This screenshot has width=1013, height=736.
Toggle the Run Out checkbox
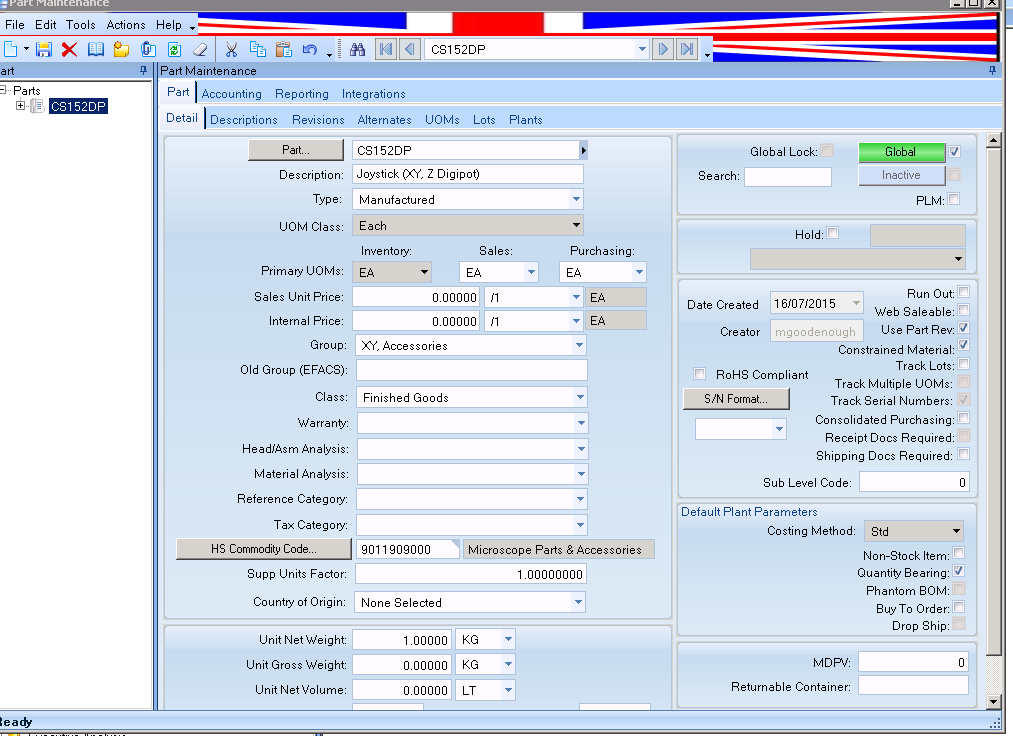[x=963, y=293]
